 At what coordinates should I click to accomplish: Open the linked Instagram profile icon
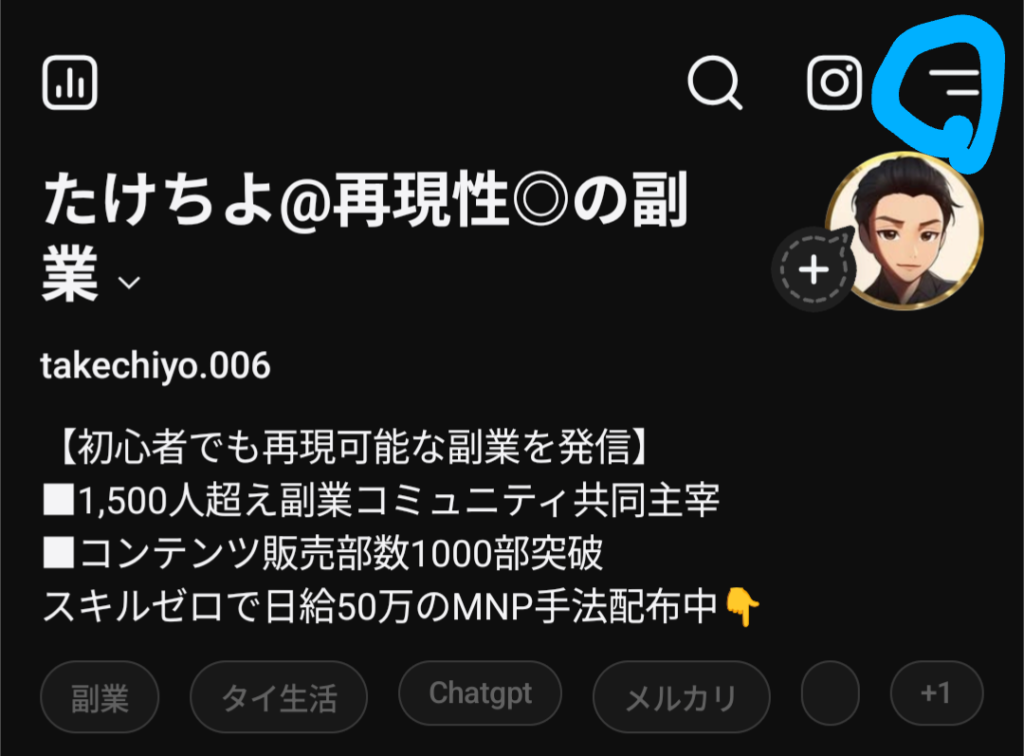point(835,82)
